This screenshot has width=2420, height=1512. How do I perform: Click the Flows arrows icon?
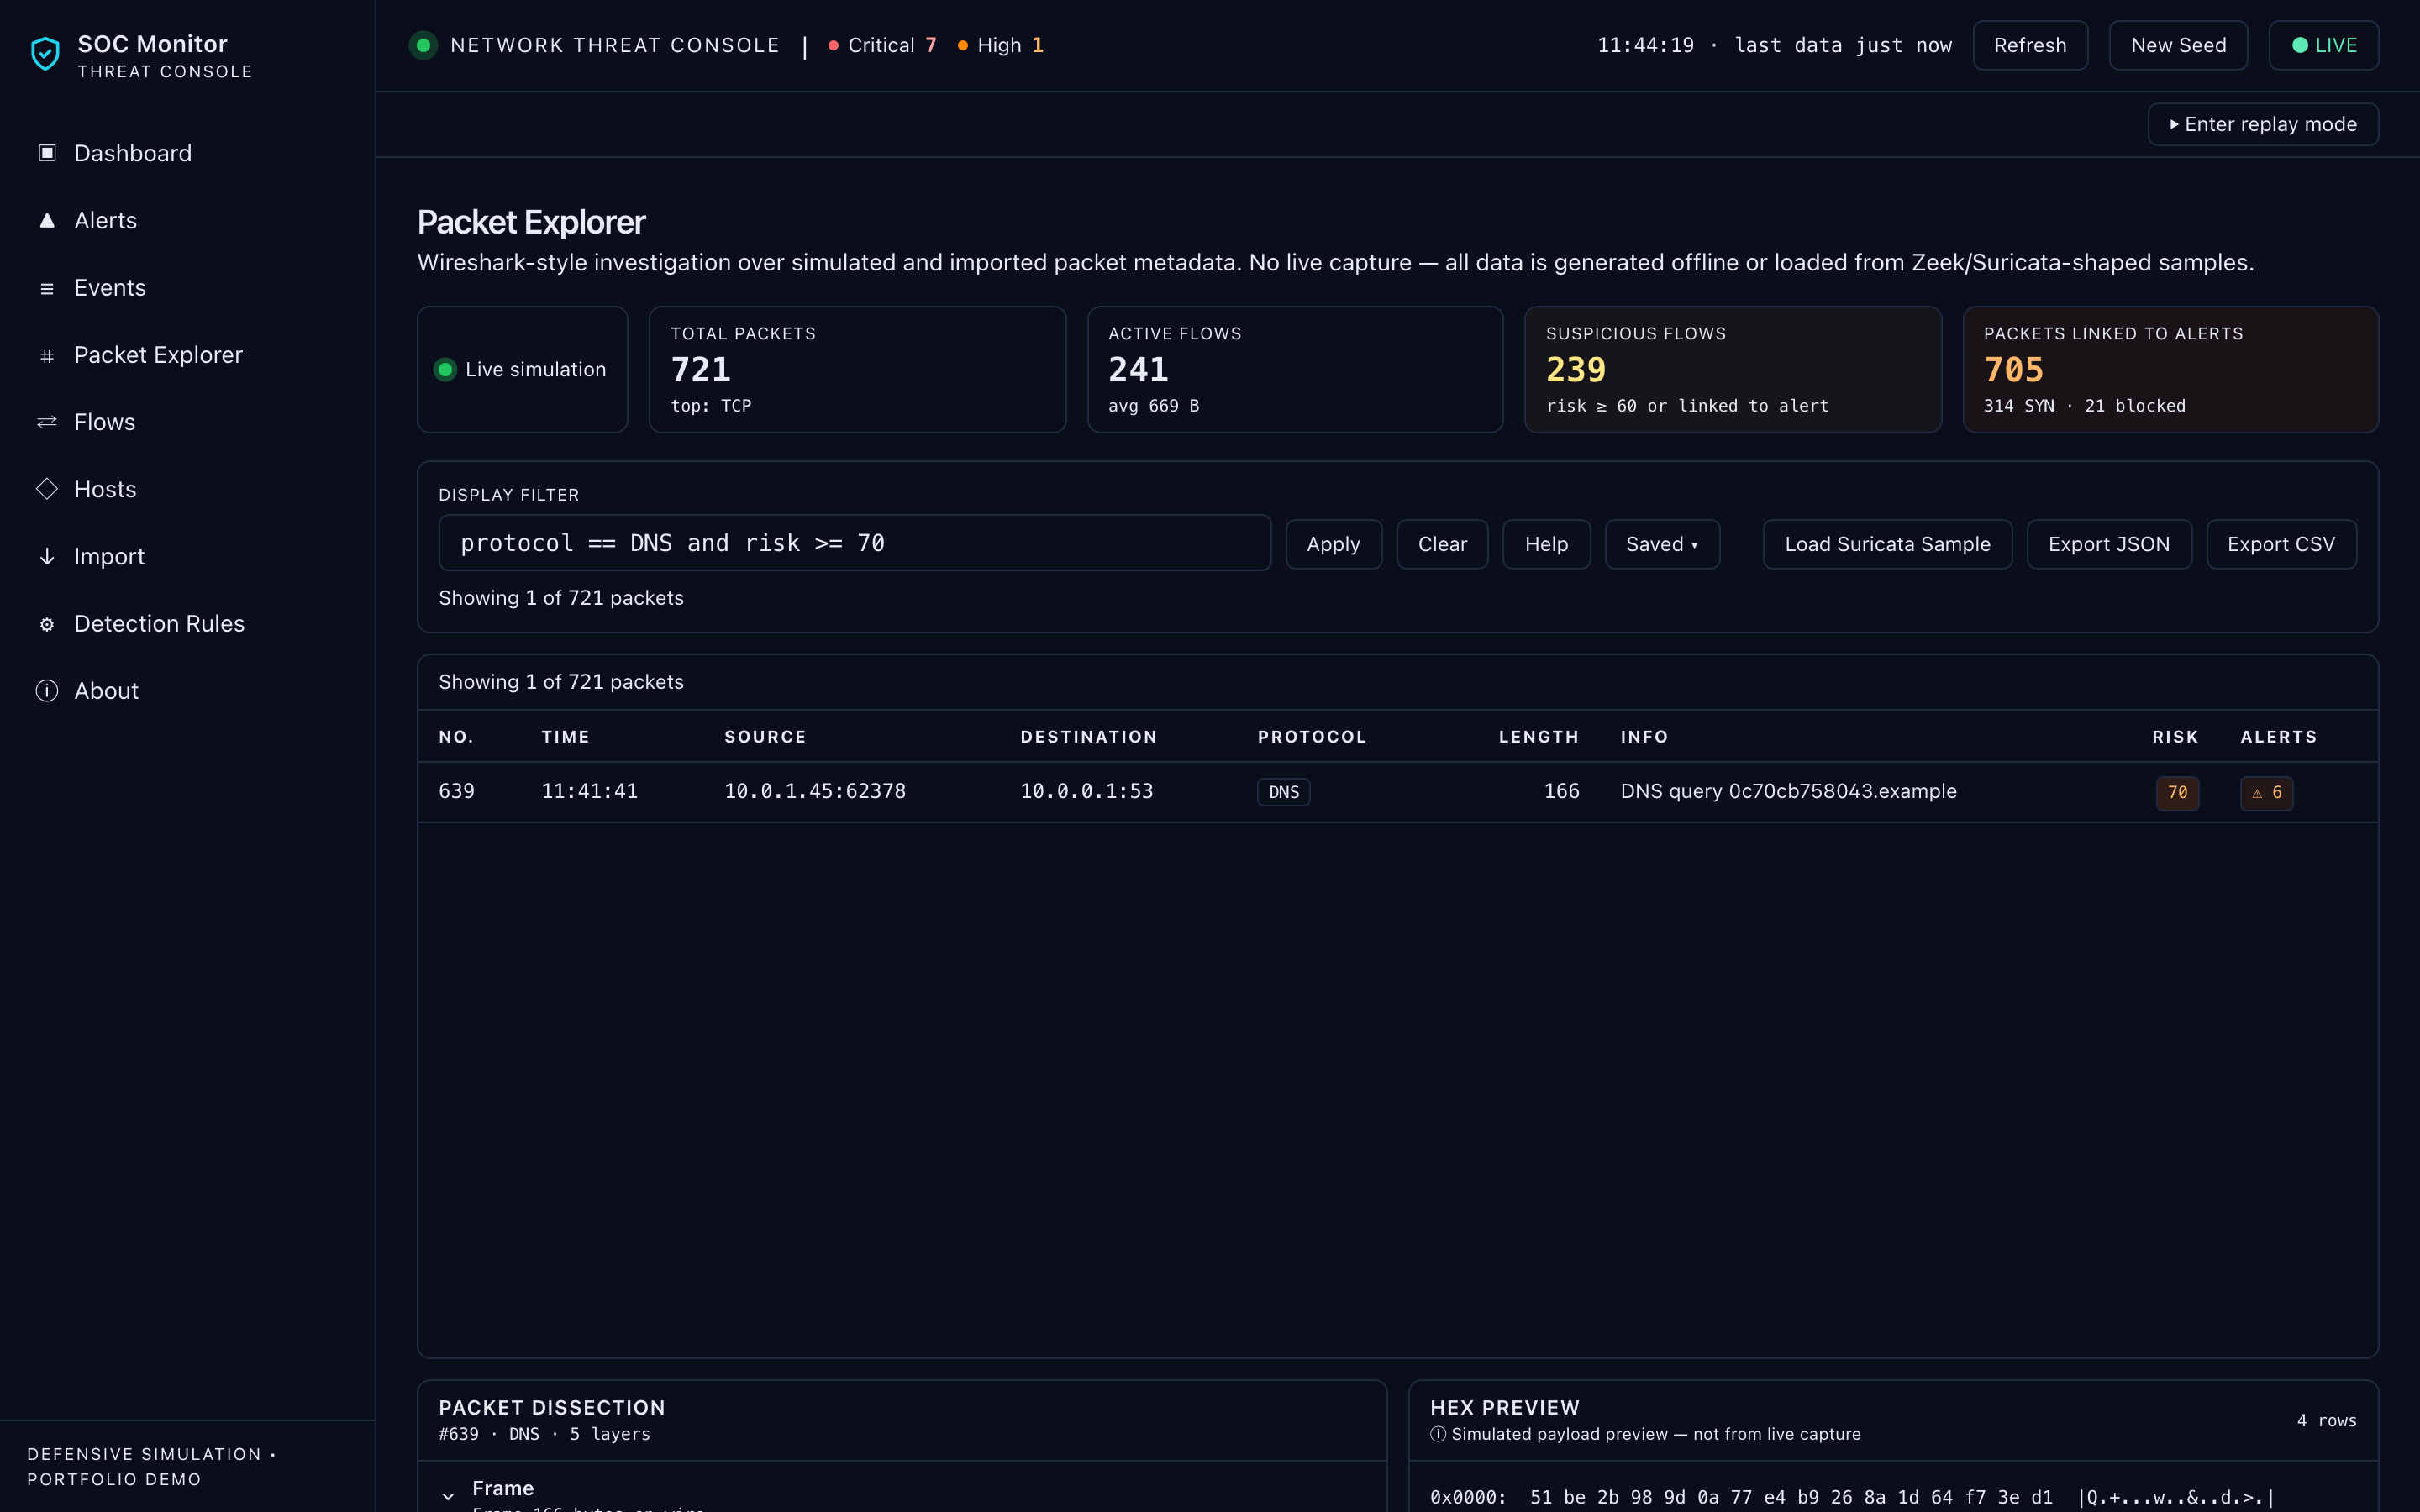click(47, 422)
